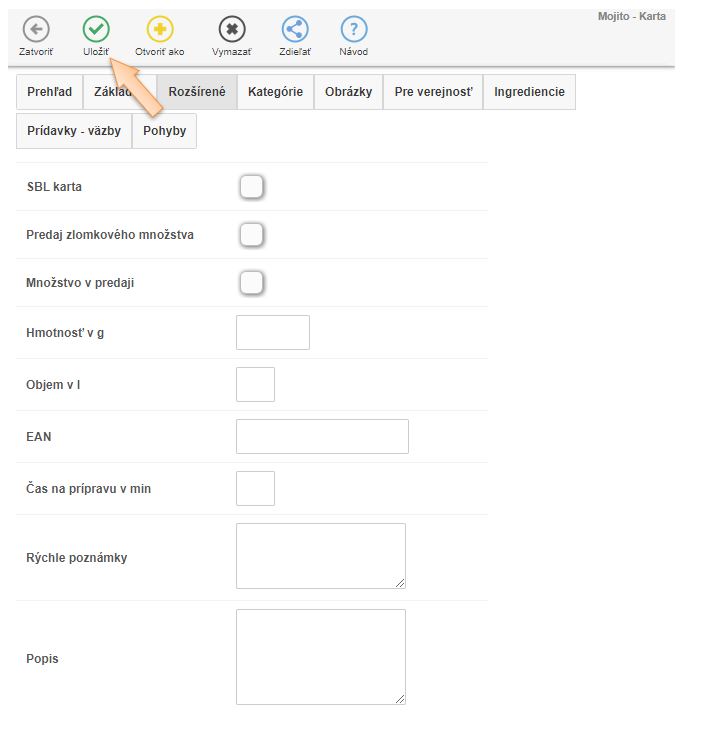Select the Pre verejnosť tab
This screenshot has height=742, width=728.
tap(433, 92)
